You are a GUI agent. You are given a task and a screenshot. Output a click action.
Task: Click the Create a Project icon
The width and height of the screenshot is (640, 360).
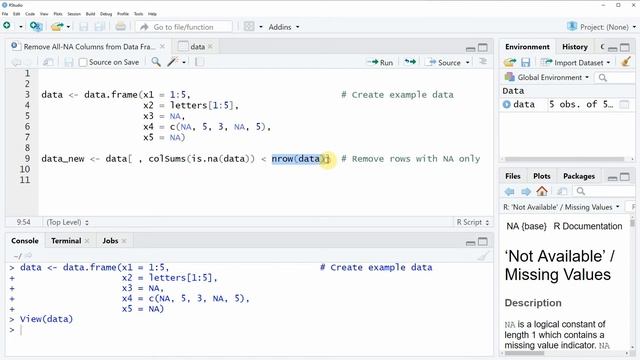(x=36, y=27)
